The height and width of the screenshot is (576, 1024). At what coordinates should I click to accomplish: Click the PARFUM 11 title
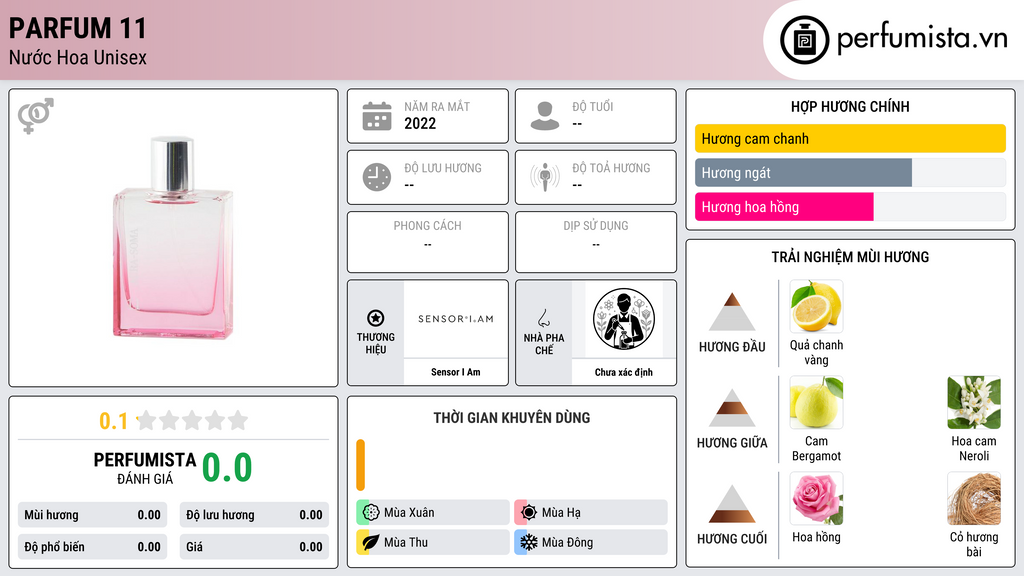(x=78, y=28)
